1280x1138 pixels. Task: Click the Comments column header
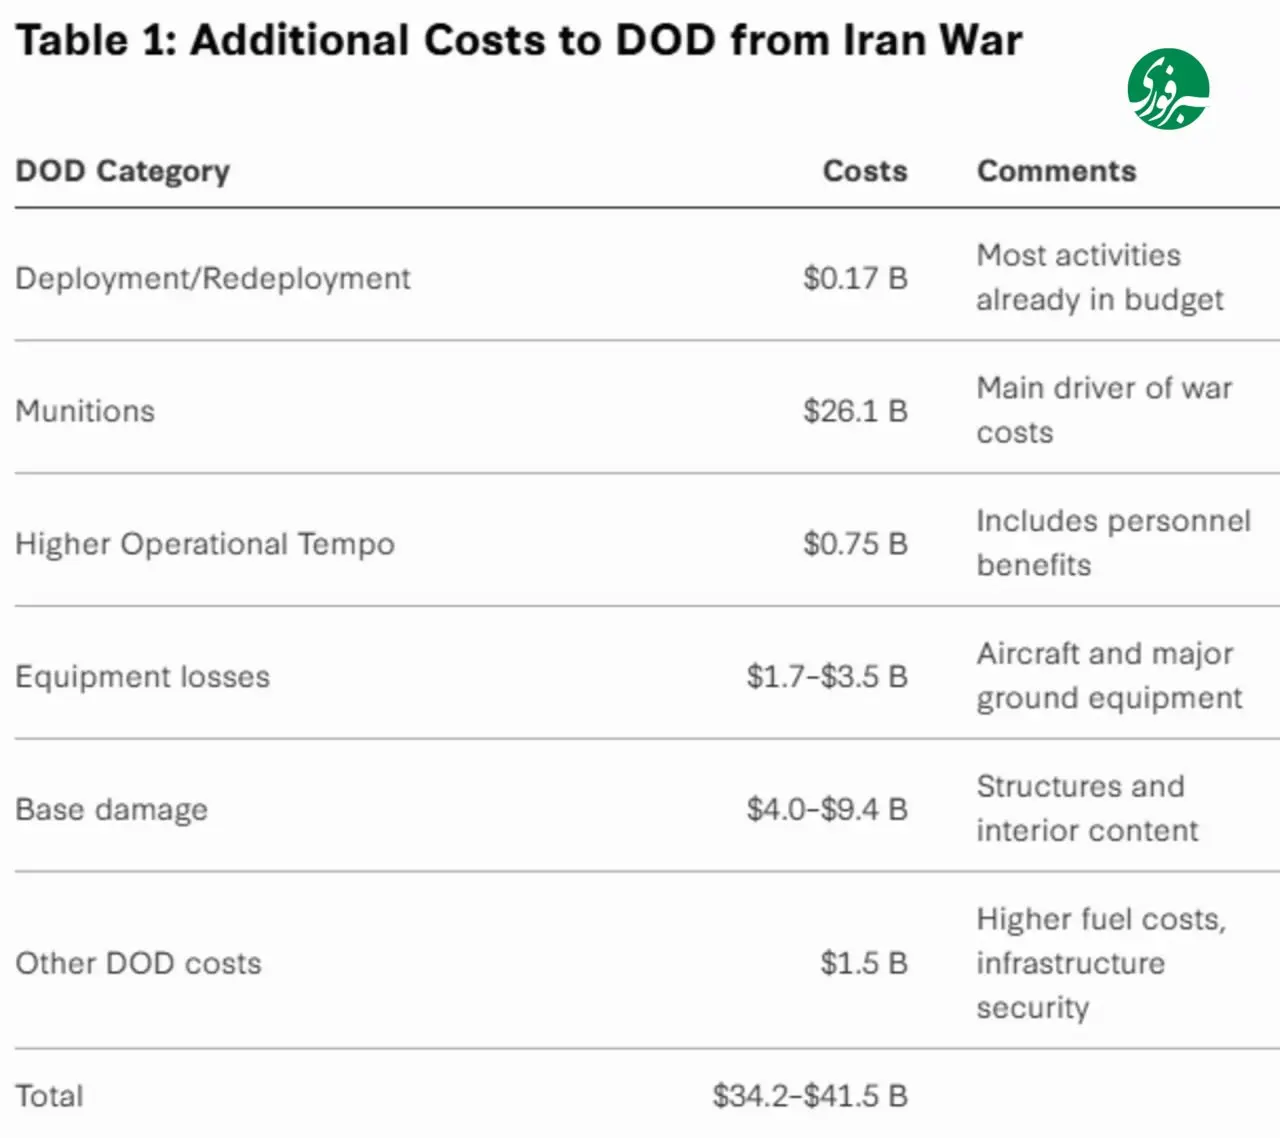pos(1057,171)
